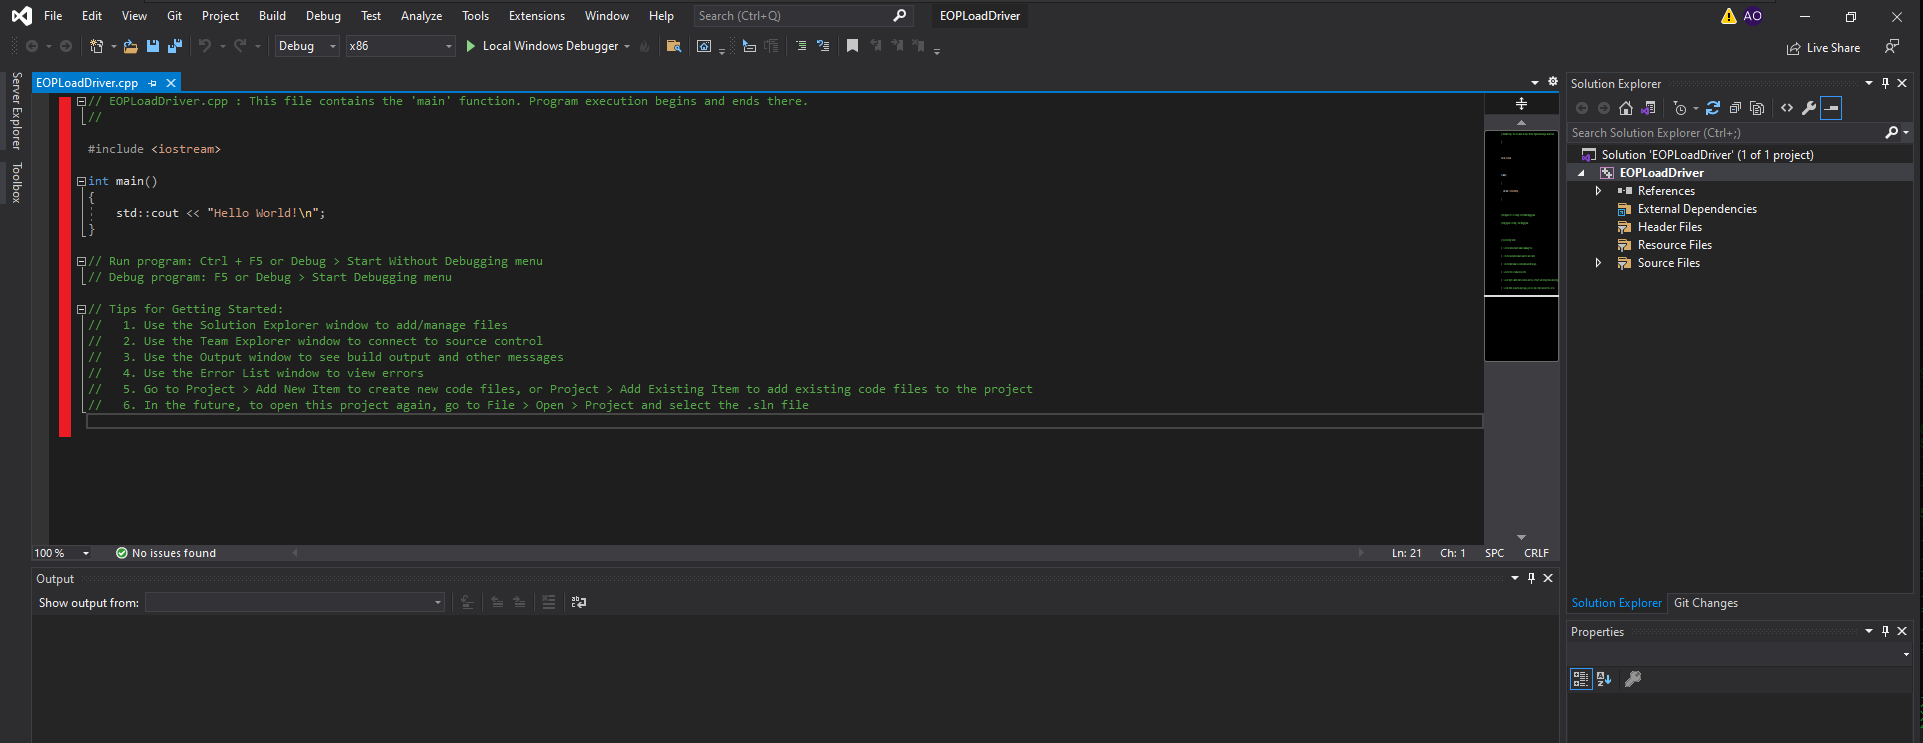
Task: Click Collapse All icon in Solution Explorer
Action: (1735, 108)
